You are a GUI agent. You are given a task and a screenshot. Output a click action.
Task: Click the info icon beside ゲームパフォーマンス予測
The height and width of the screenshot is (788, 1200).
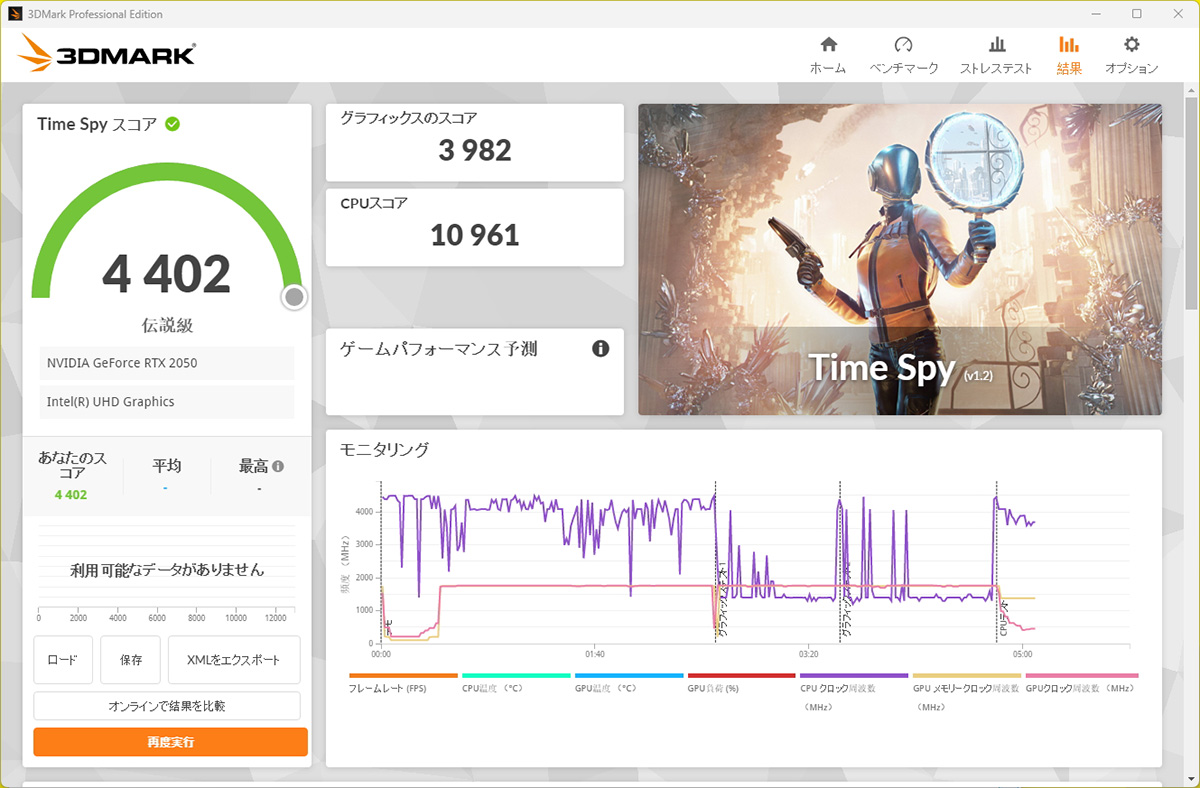(x=600, y=349)
